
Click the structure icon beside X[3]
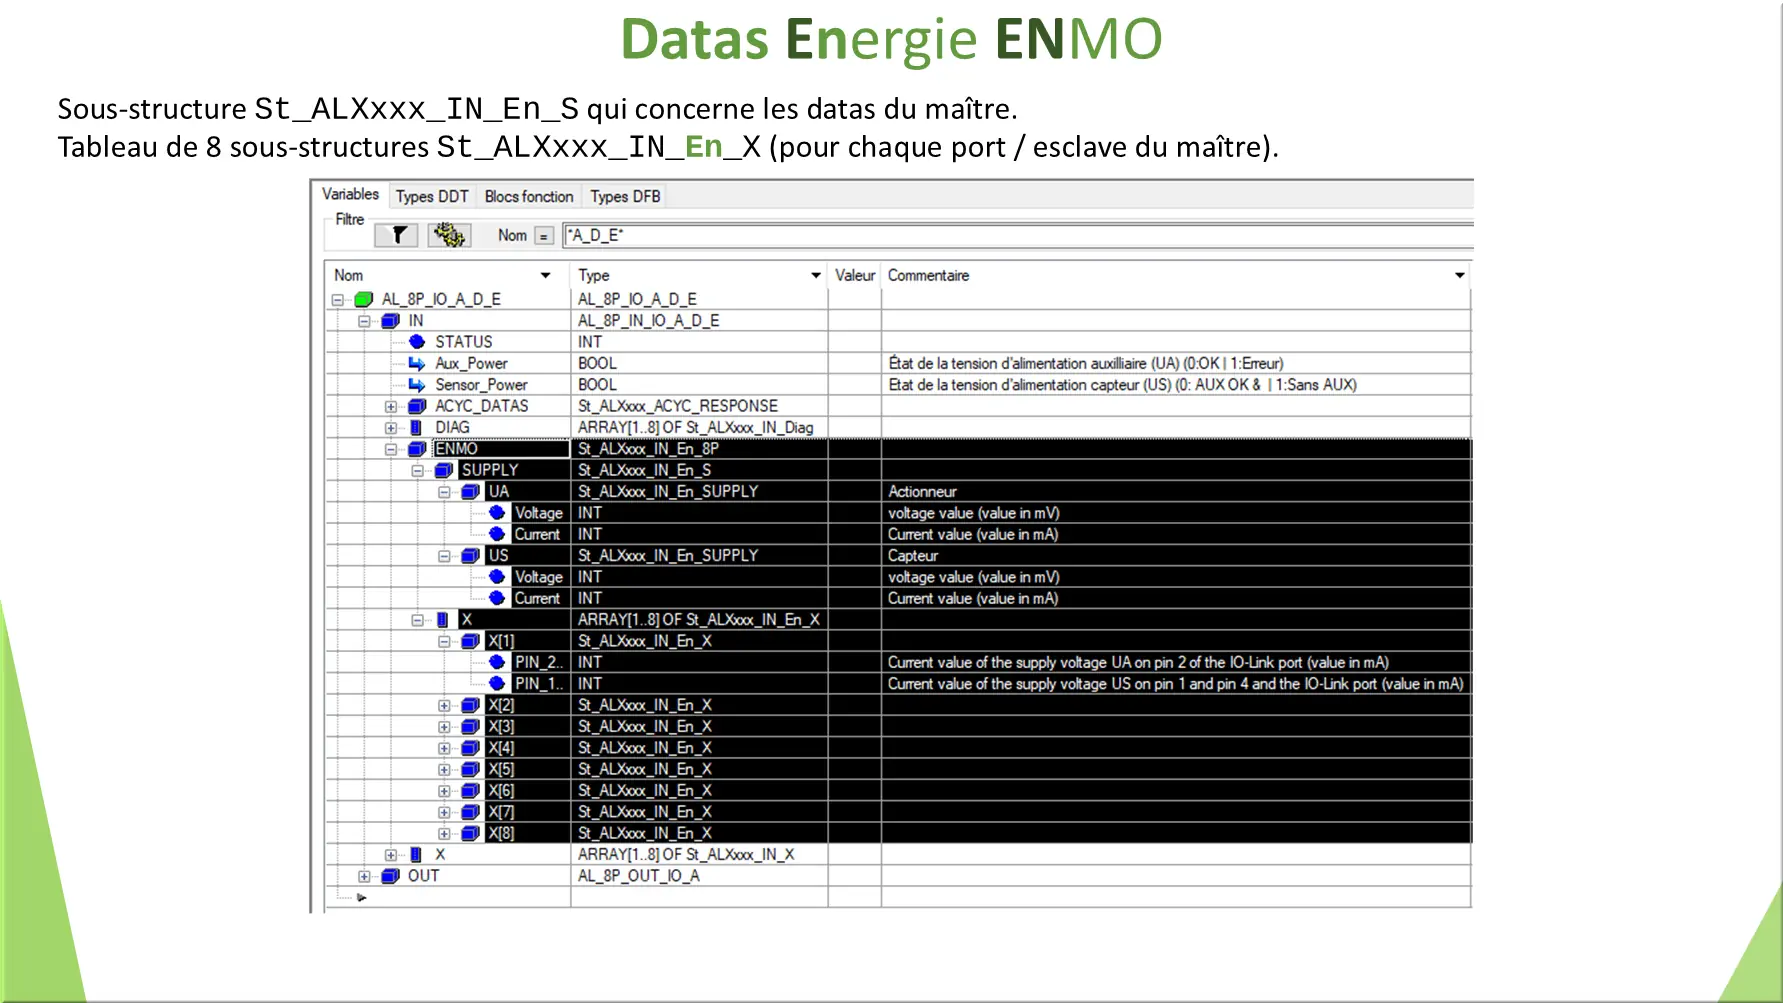470,726
